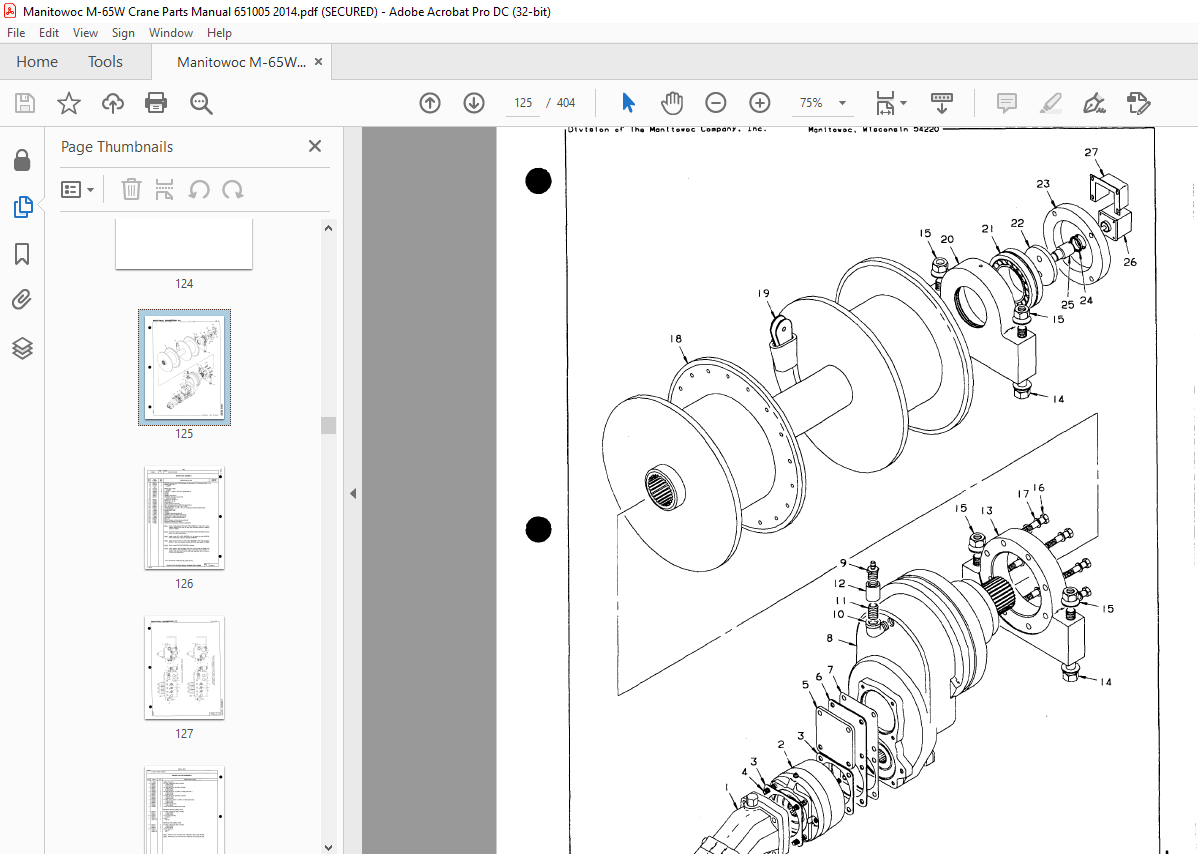Viewport: 1198px width, 854px height.
Task: Click the fit page width icon
Action: tap(885, 102)
